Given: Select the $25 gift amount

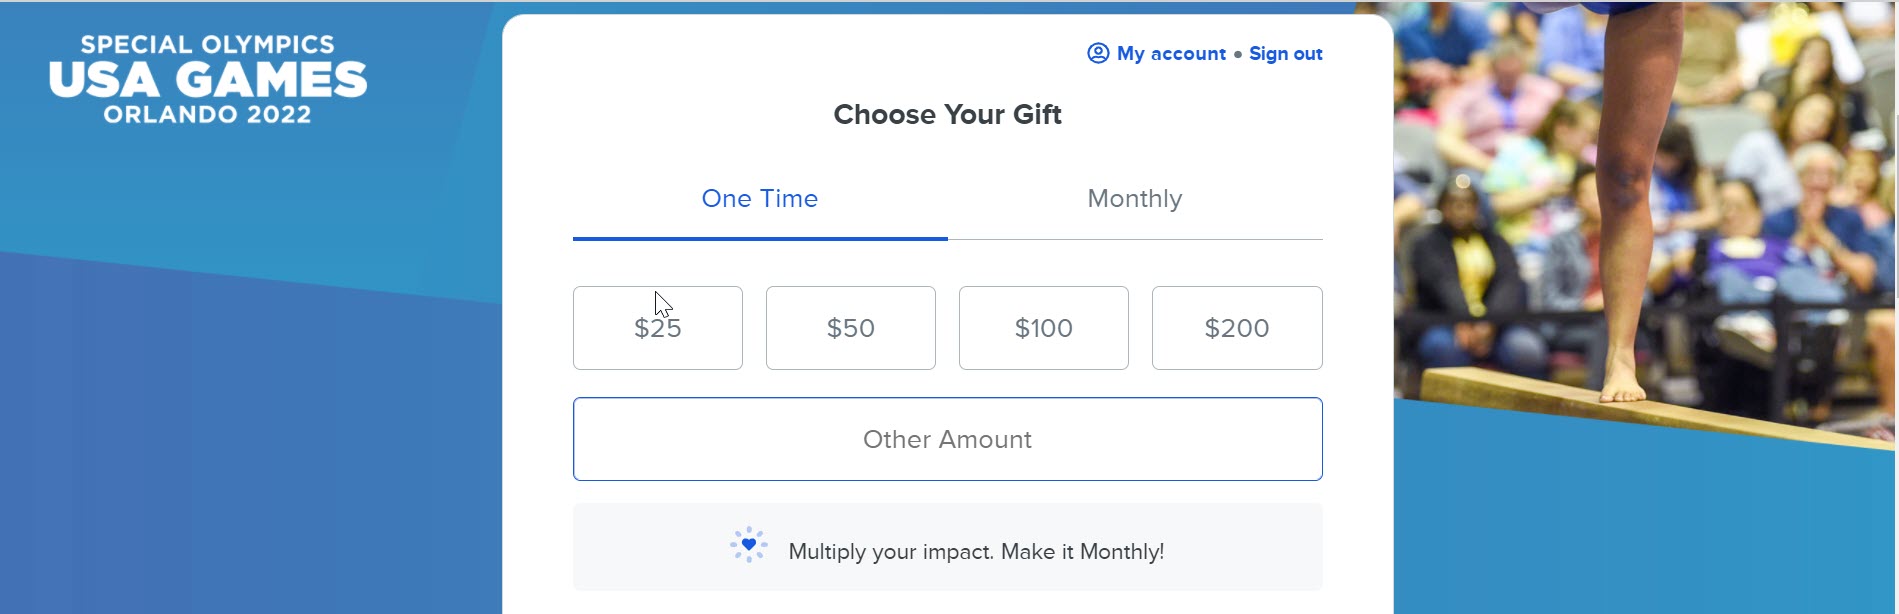Looking at the screenshot, I should pos(658,328).
